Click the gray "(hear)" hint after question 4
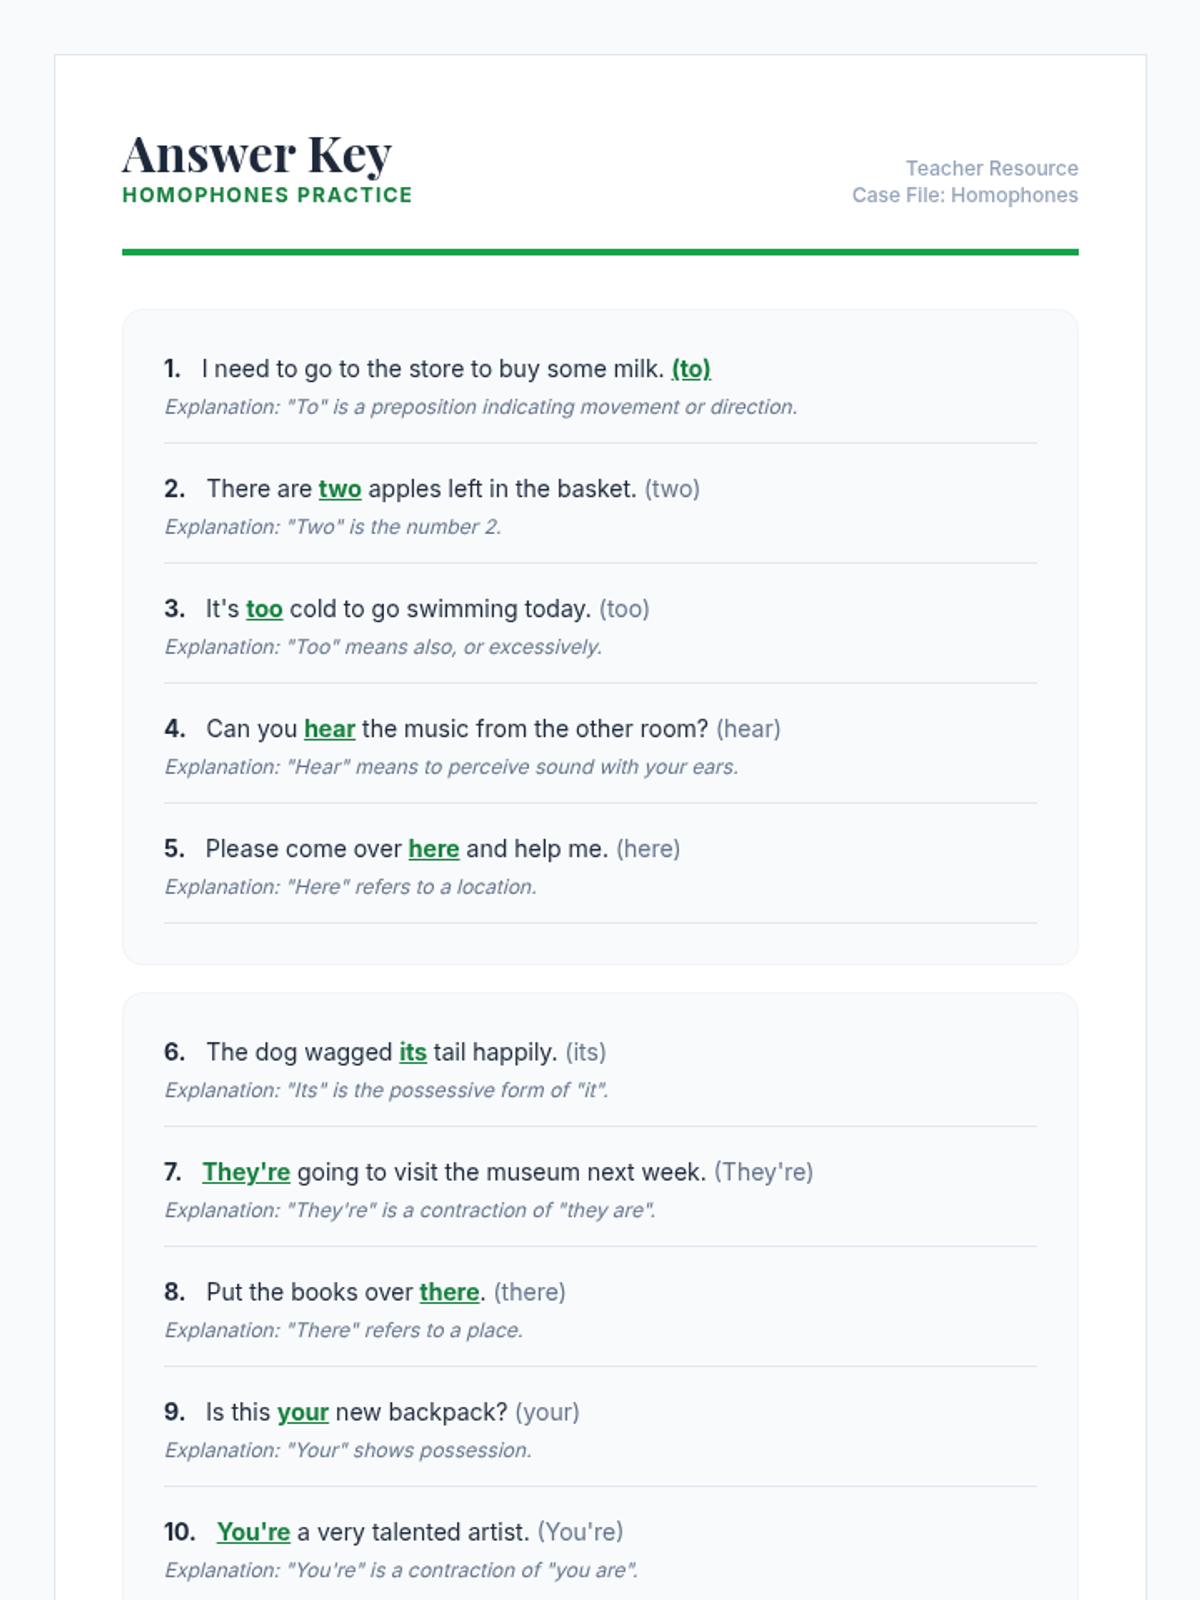Viewport: 1200px width, 1600px height. coord(748,729)
